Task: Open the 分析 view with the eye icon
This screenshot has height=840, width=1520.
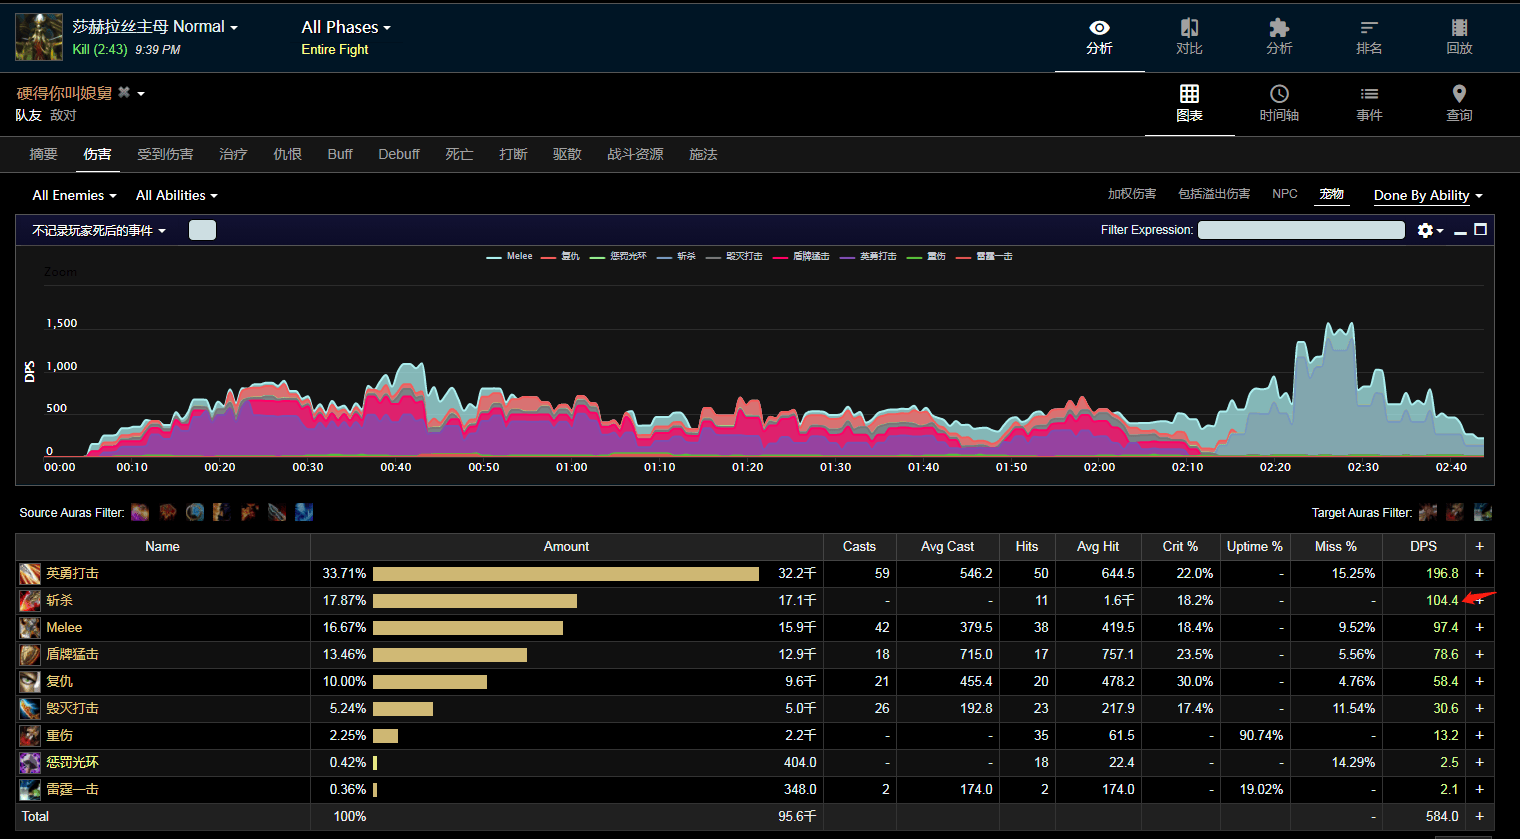Action: (x=1099, y=37)
